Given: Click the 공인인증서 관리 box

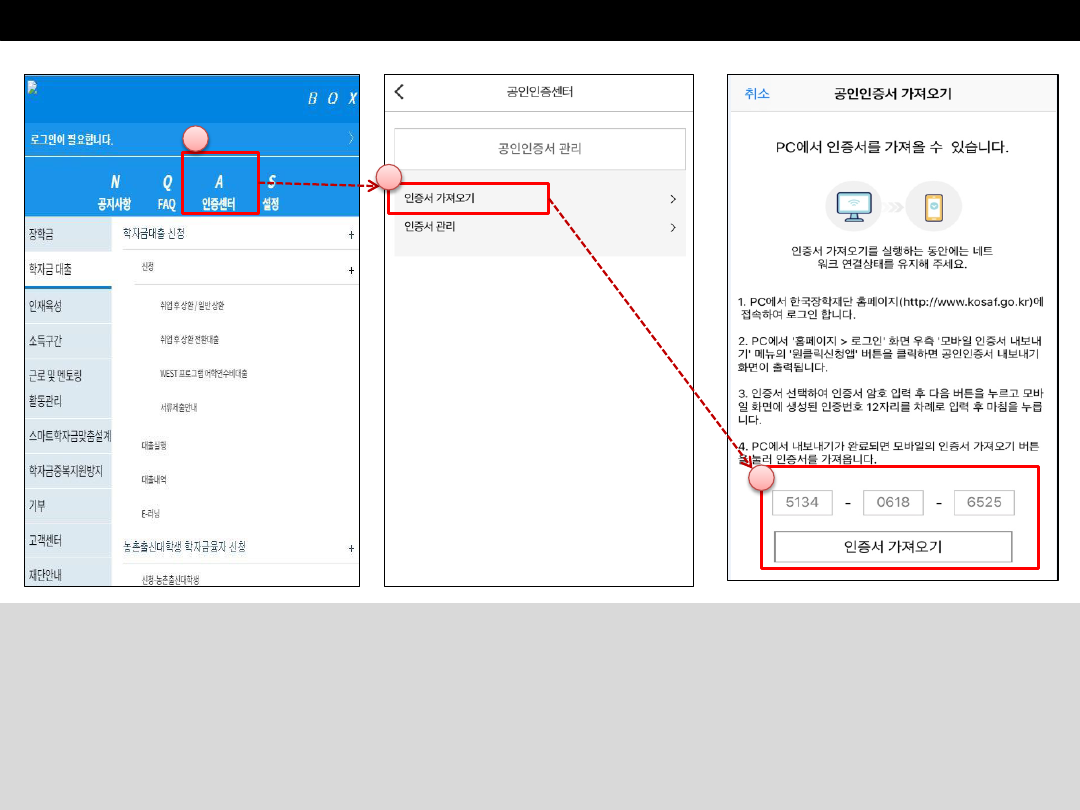Looking at the screenshot, I should [x=540, y=149].
